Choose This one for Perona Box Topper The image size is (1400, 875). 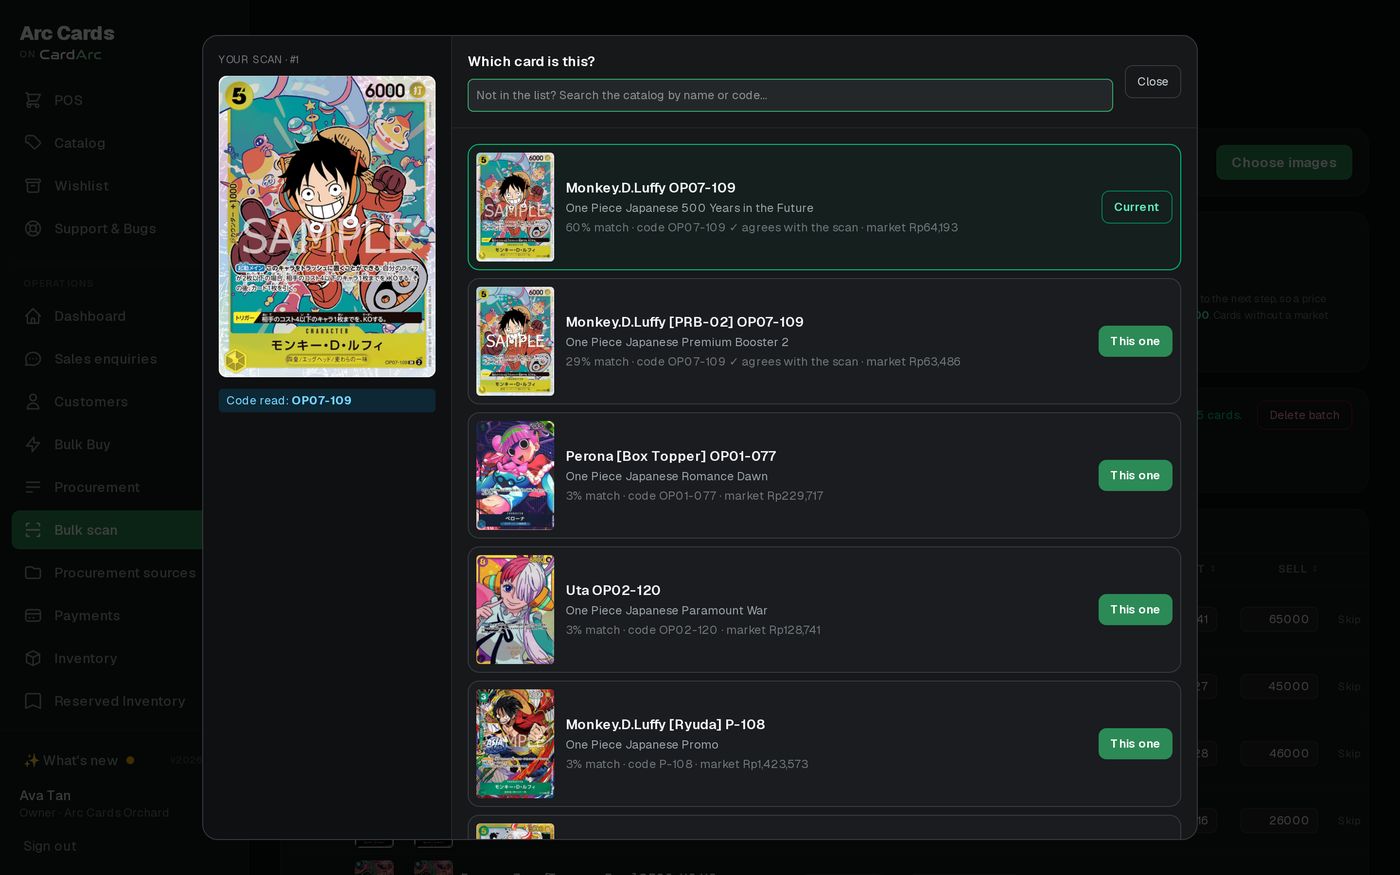pyautogui.click(x=1135, y=475)
